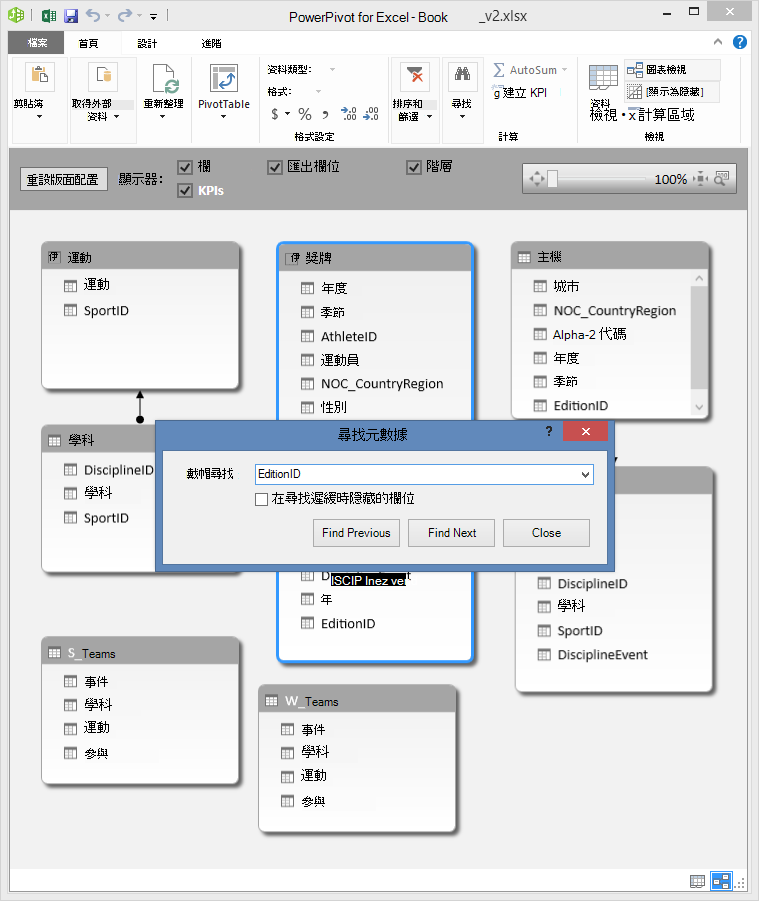The width and height of the screenshot is (759, 901).
Task: Click the blue Help question mark icon
Action: point(739,42)
